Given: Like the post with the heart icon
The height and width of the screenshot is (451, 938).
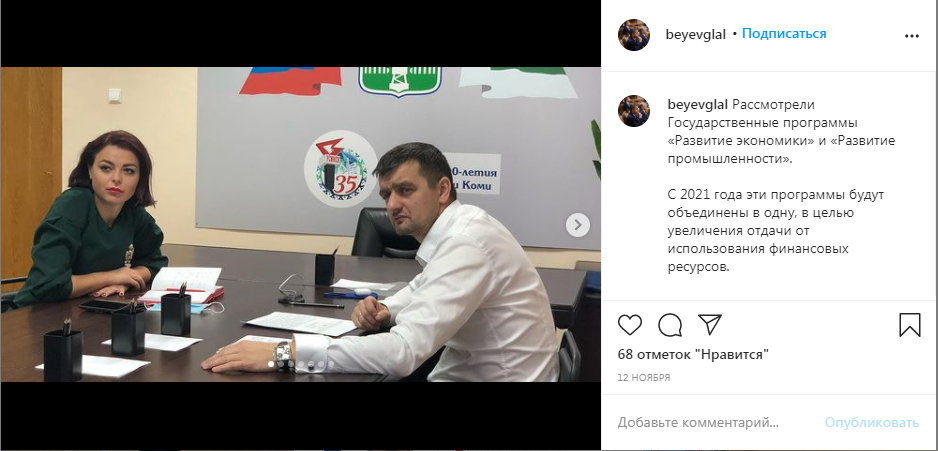Looking at the screenshot, I should pos(629,325).
